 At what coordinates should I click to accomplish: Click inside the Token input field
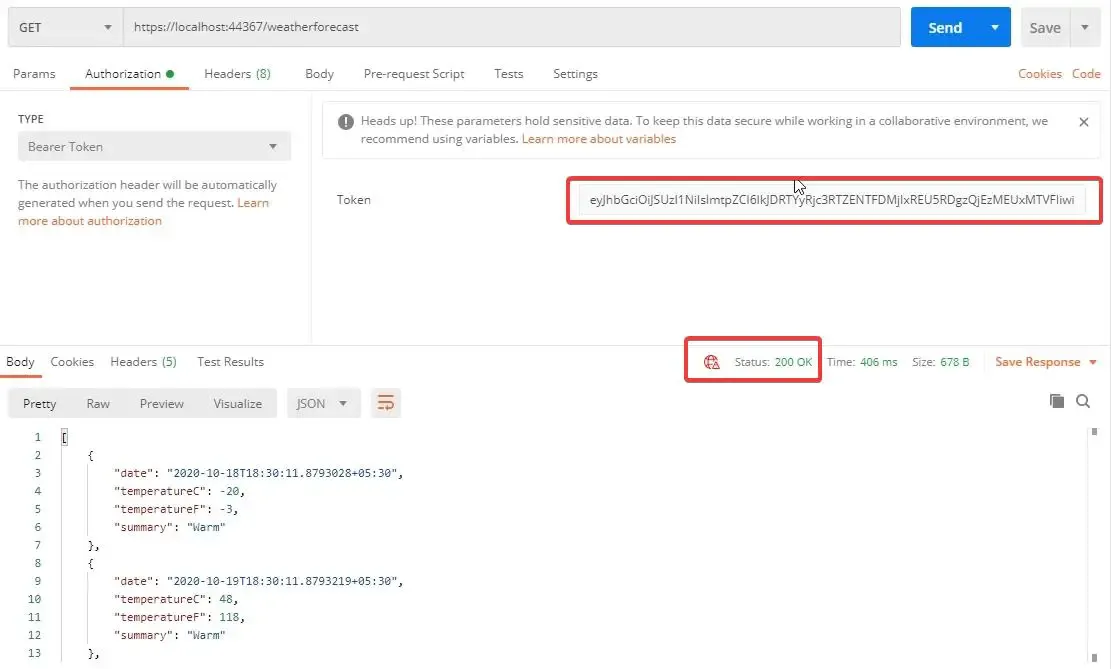(833, 199)
